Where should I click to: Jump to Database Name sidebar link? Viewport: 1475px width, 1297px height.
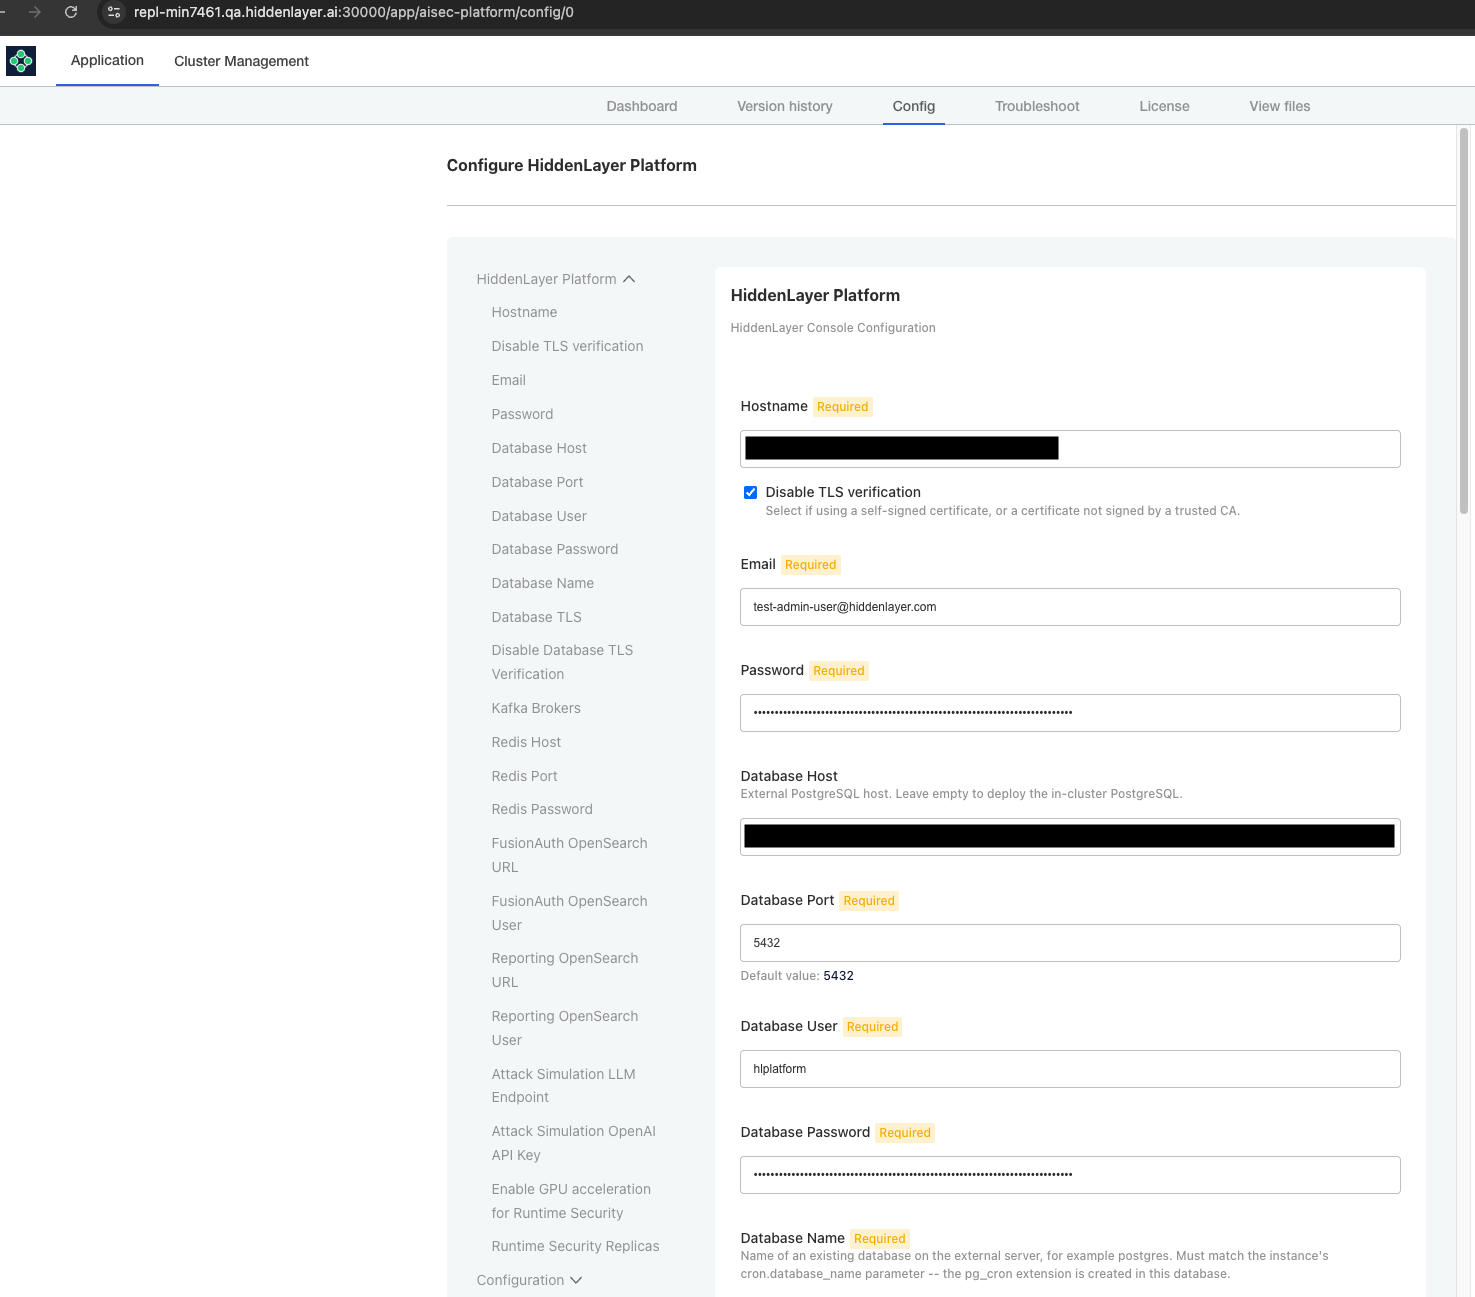coord(543,583)
